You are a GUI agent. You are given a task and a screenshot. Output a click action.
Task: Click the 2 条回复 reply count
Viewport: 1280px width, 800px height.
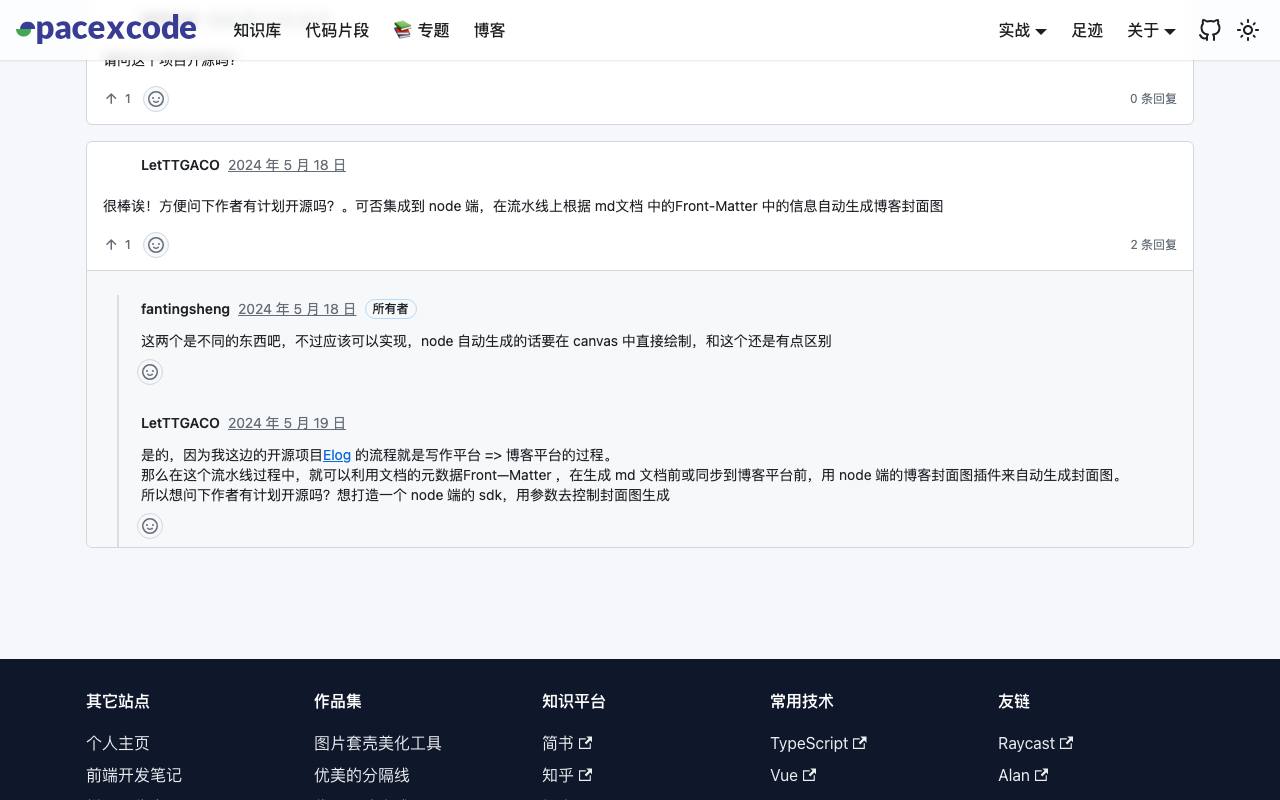coord(1153,245)
